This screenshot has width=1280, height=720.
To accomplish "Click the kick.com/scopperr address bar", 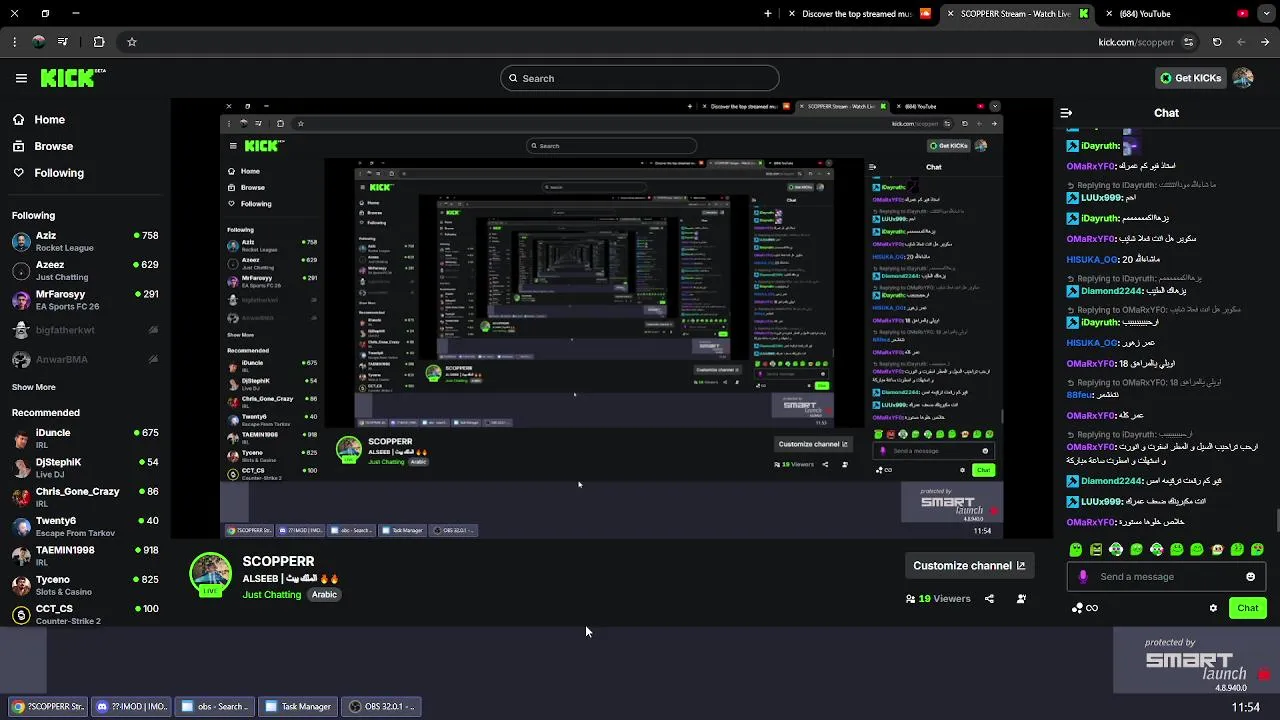I will (x=1136, y=42).
